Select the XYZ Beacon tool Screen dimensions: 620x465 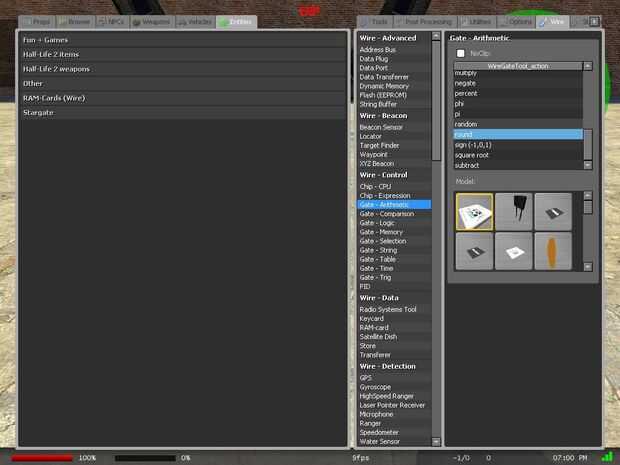394,164
